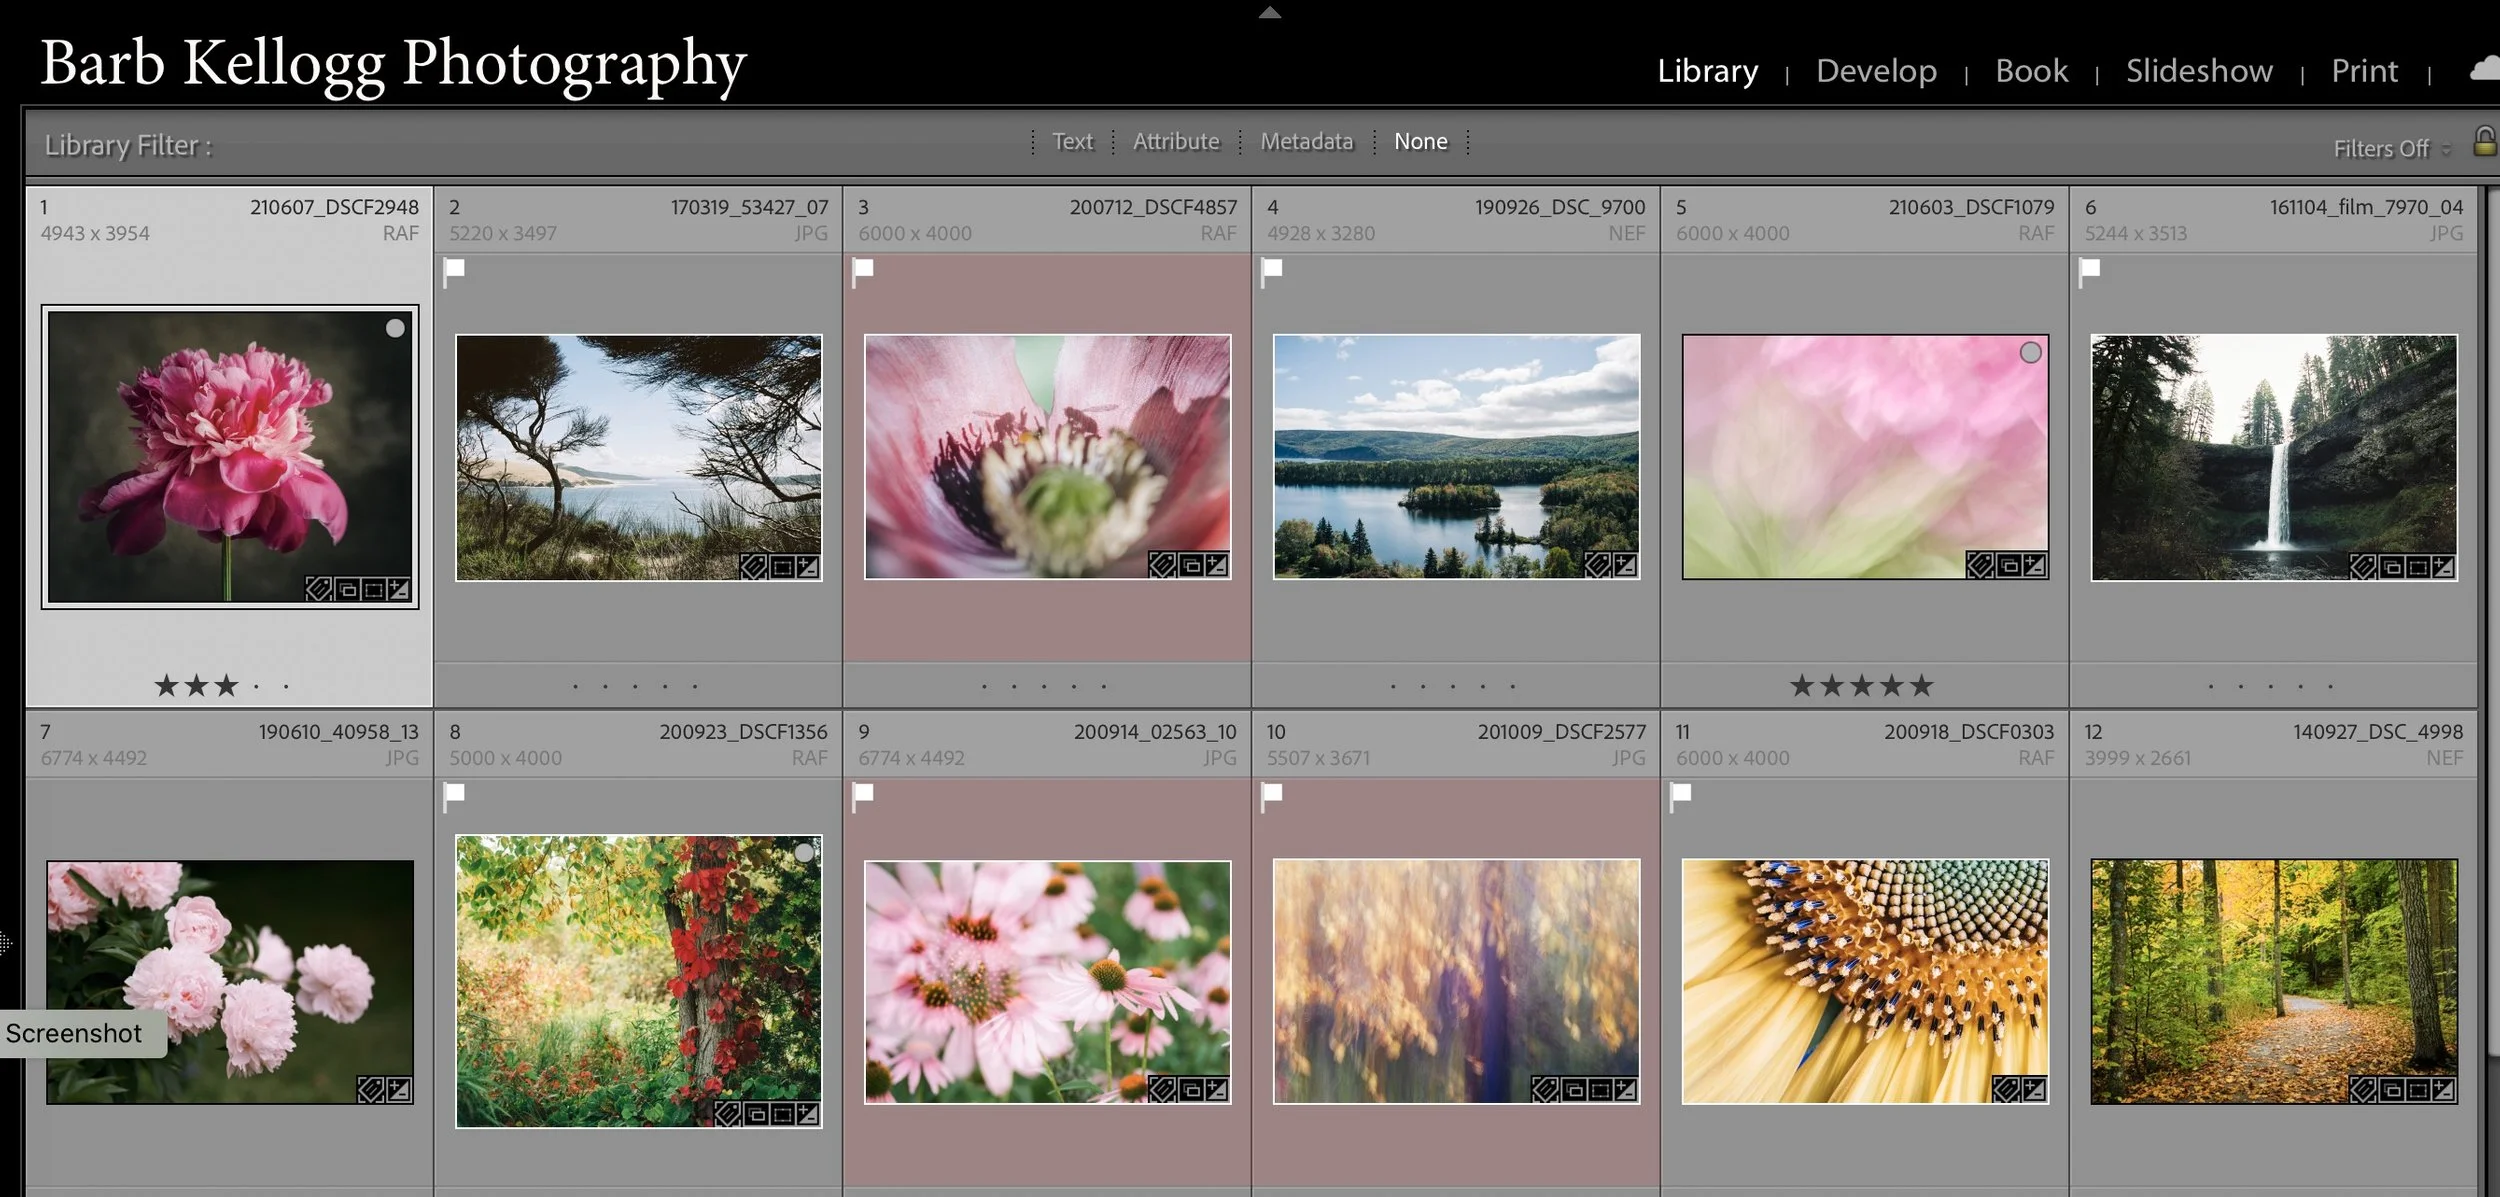Image resolution: width=2500 pixels, height=1197 pixels.
Task: Toggle Quick Collection marker on peony photo 210607_DSCF2948
Action: [395, 328]
